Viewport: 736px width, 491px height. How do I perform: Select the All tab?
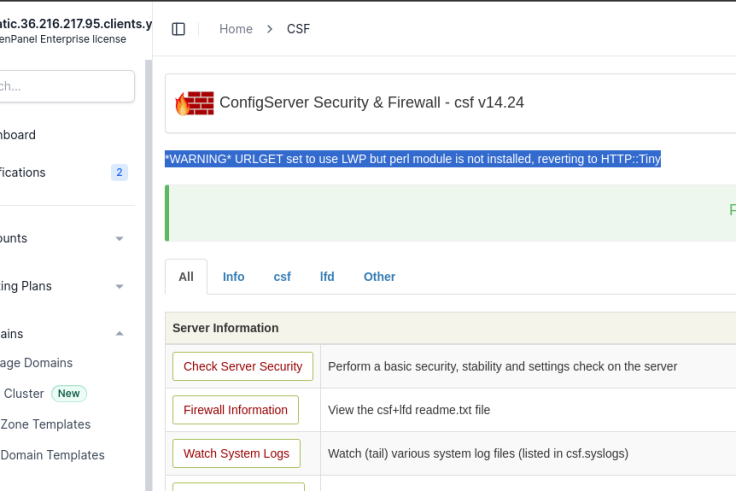coord(186,277)
